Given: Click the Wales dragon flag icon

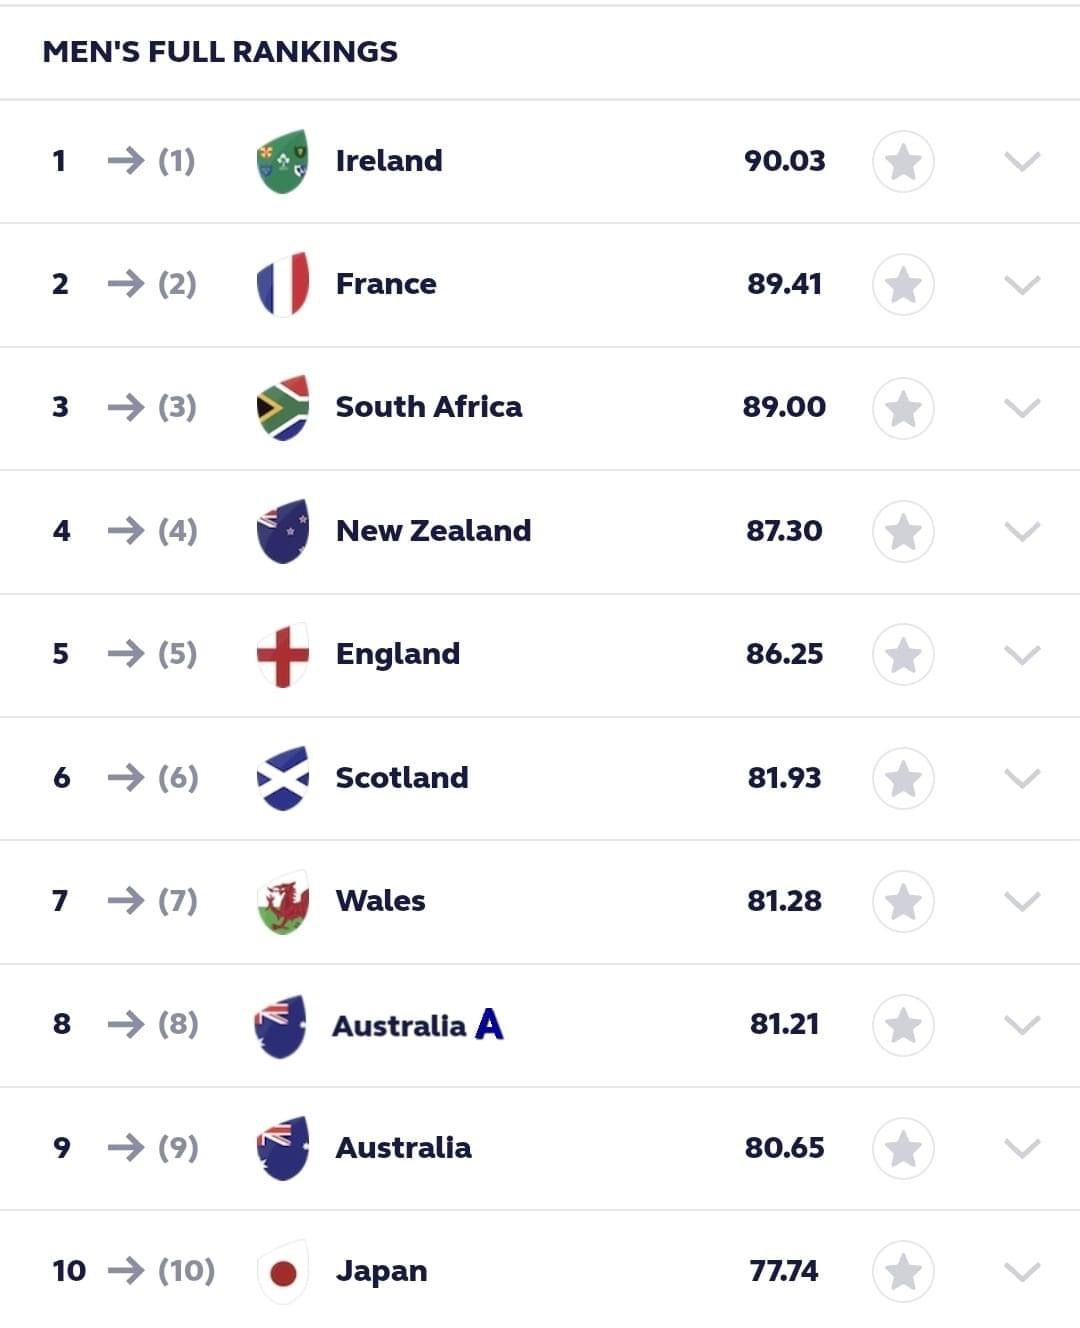Looking at the screenshot, I should coord(283,901).
